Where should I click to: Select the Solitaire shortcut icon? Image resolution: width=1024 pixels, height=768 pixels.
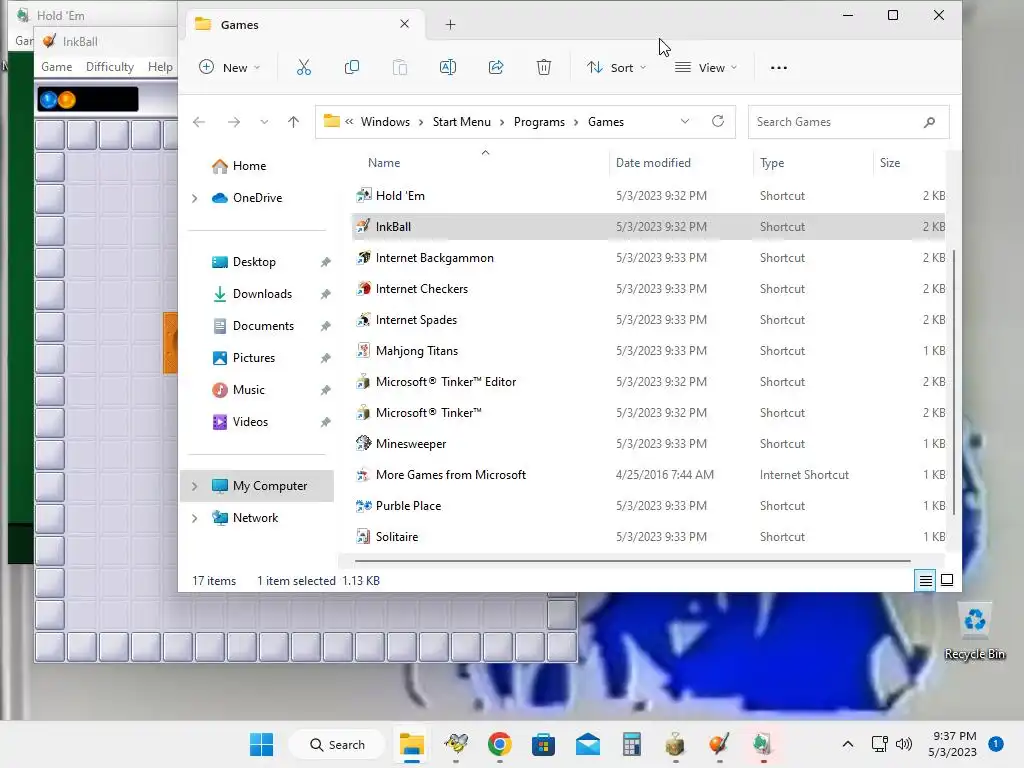pos(363,536)
